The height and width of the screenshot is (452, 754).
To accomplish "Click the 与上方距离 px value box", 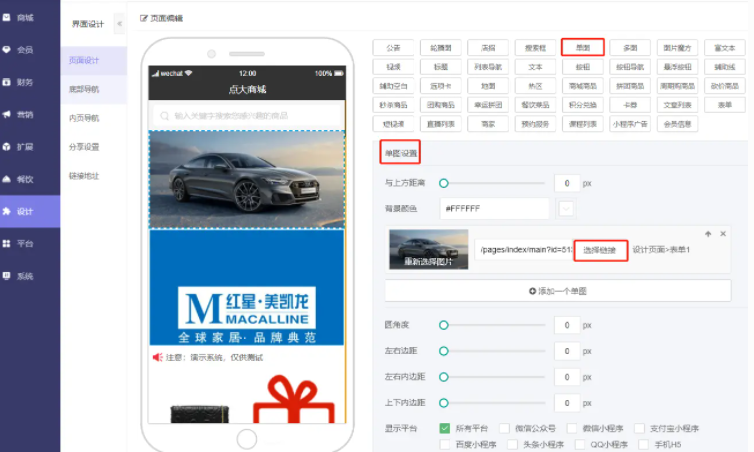I will pyautogui.click(x=567, y=183).
